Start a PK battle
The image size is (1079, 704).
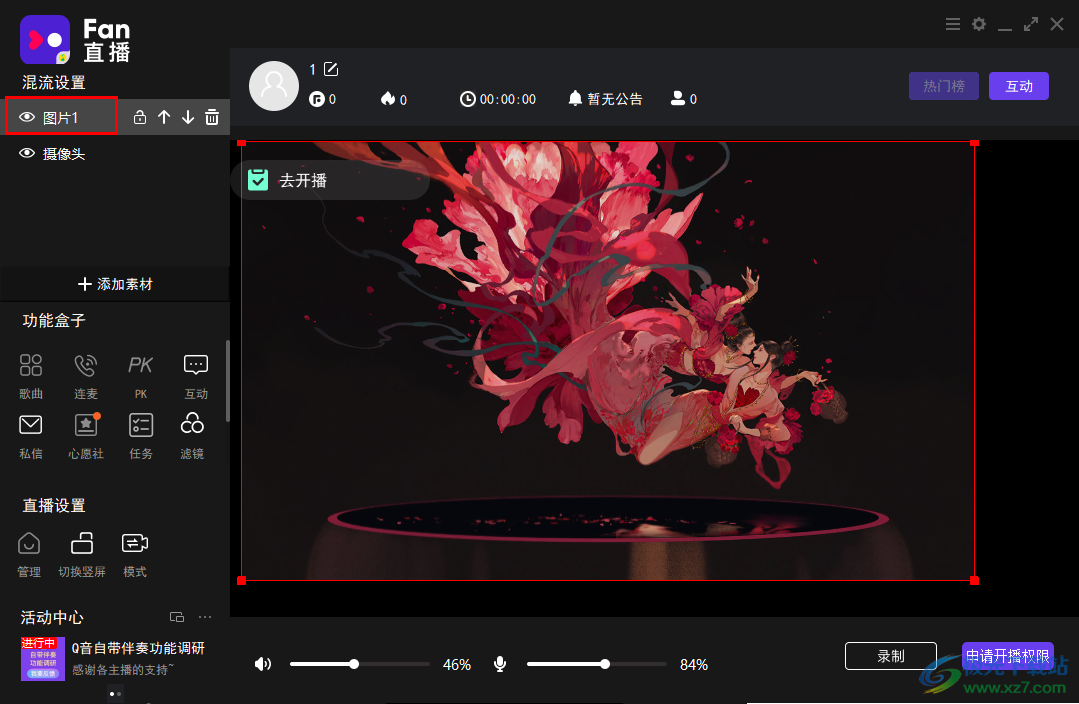pyautogui.click(x=140, y=376)
